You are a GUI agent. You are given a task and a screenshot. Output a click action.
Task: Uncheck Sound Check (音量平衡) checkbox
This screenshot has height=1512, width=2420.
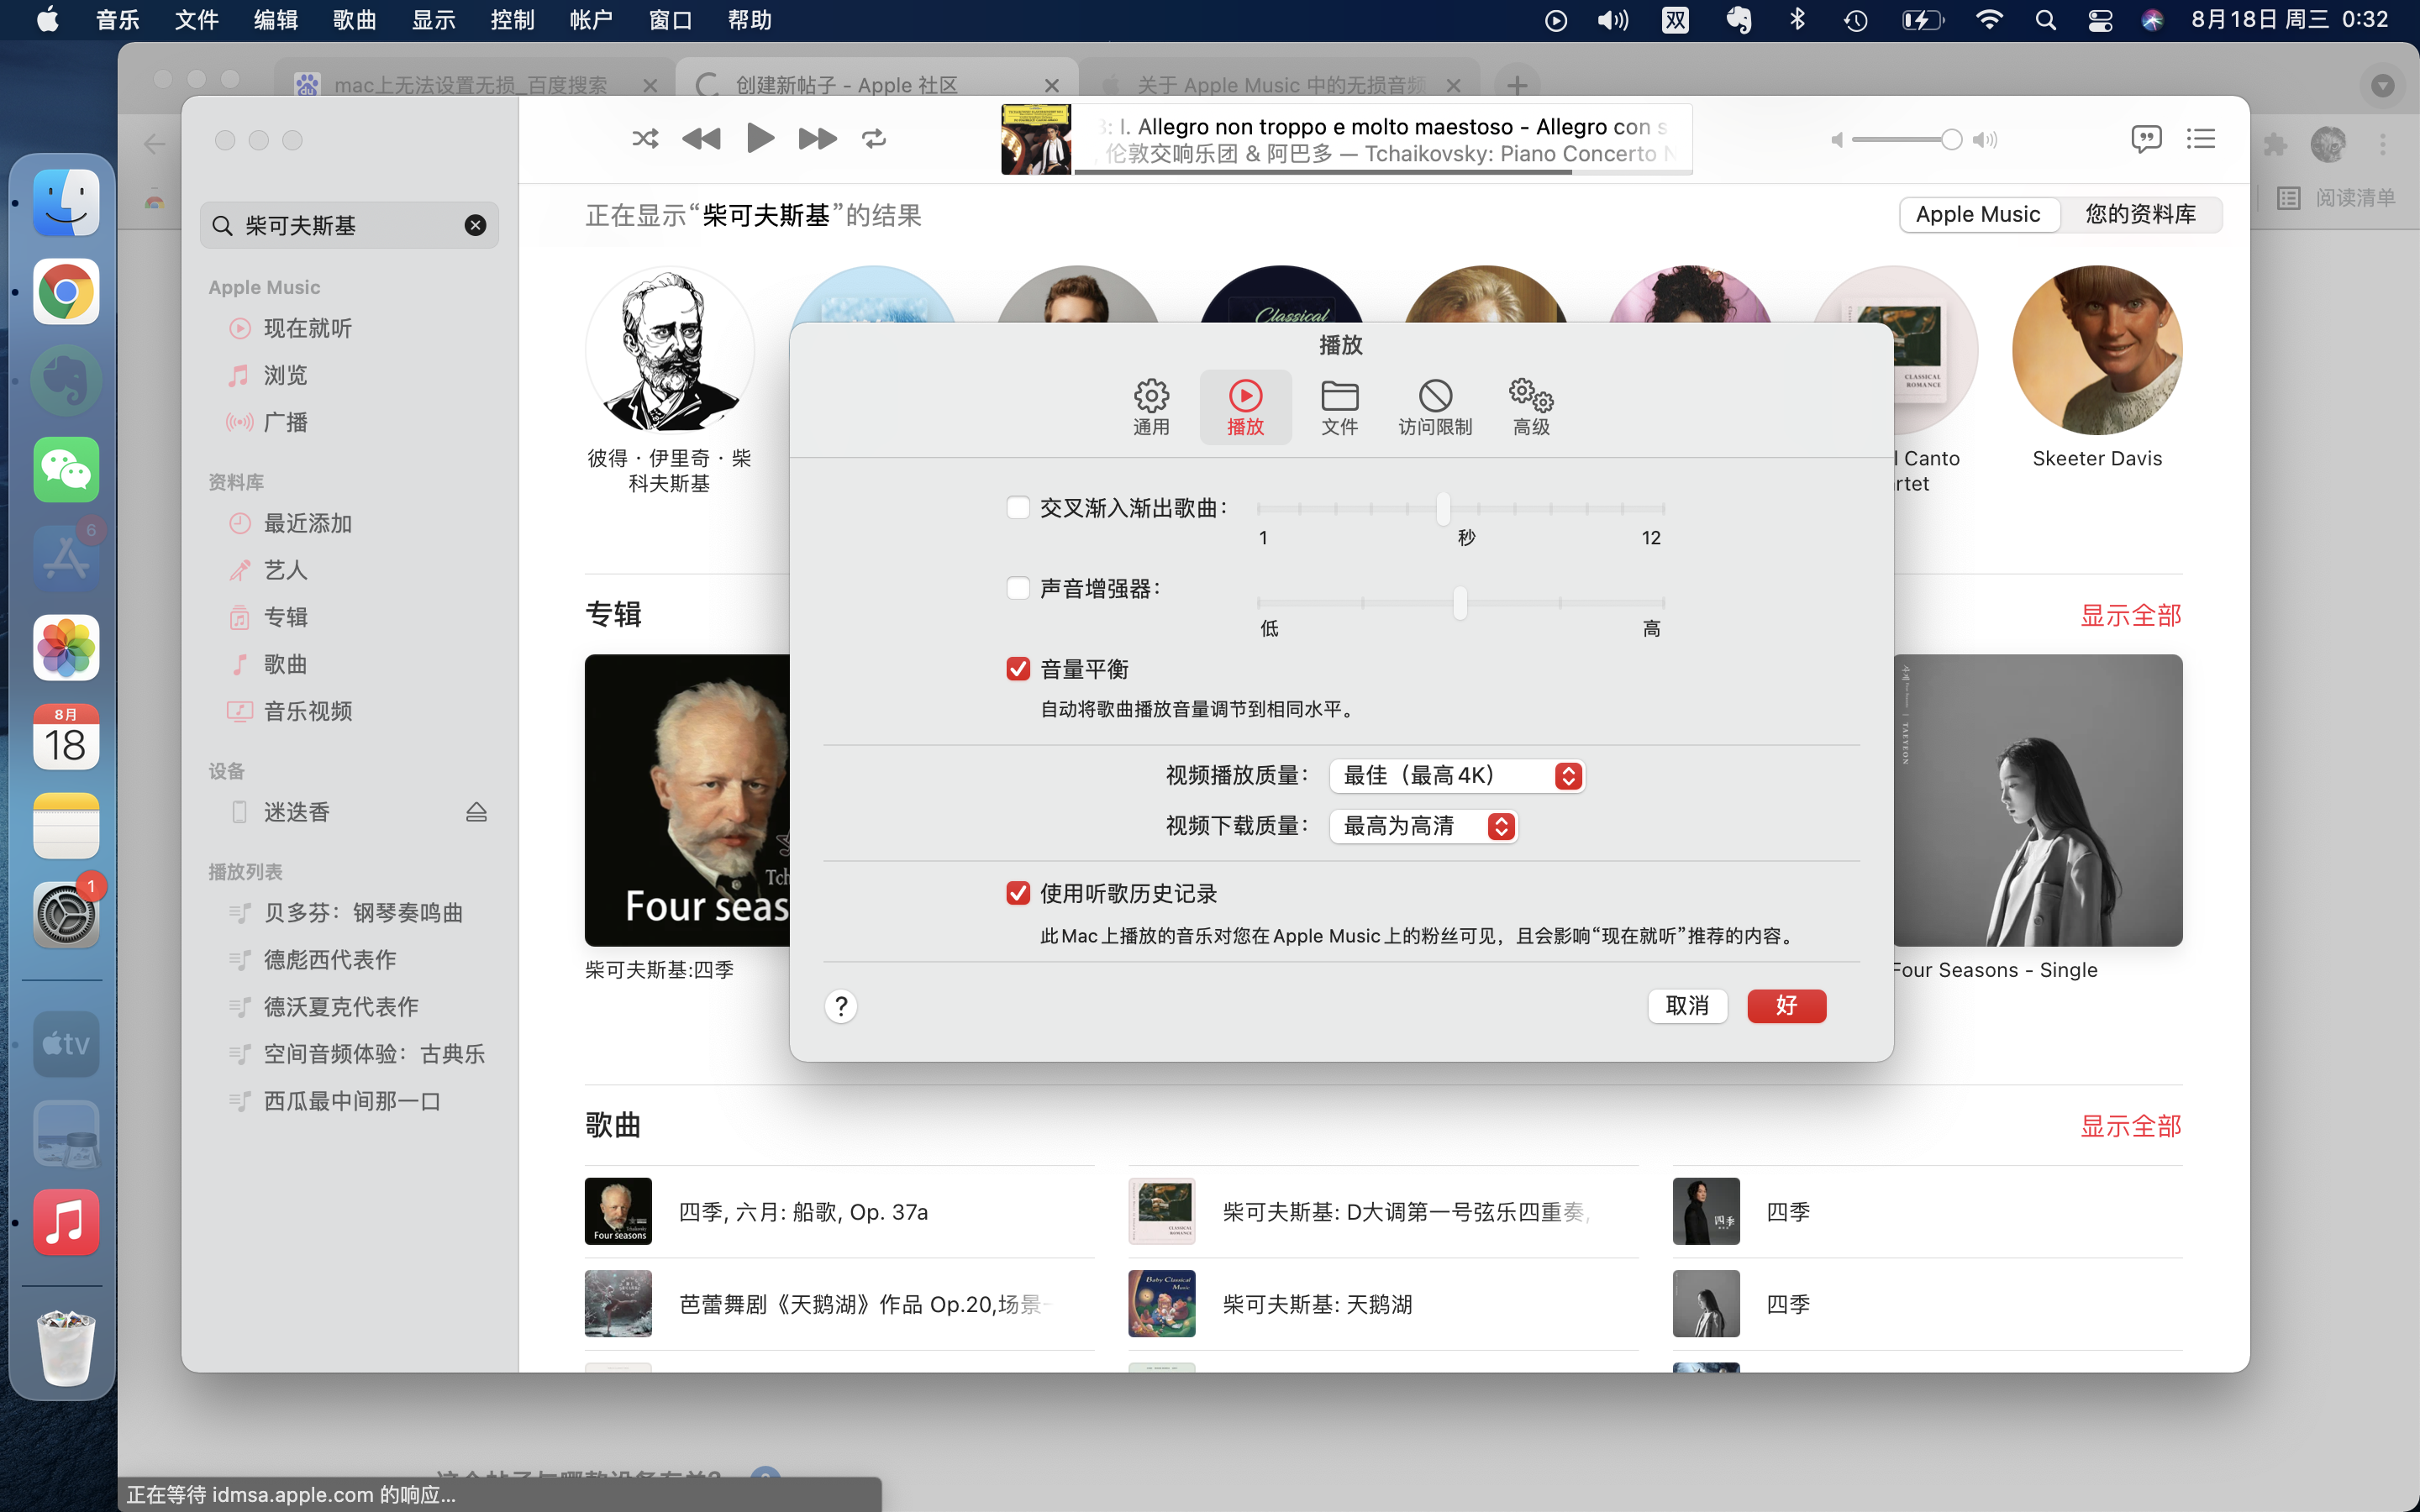pyautogui.click(x=1018, y=669)
